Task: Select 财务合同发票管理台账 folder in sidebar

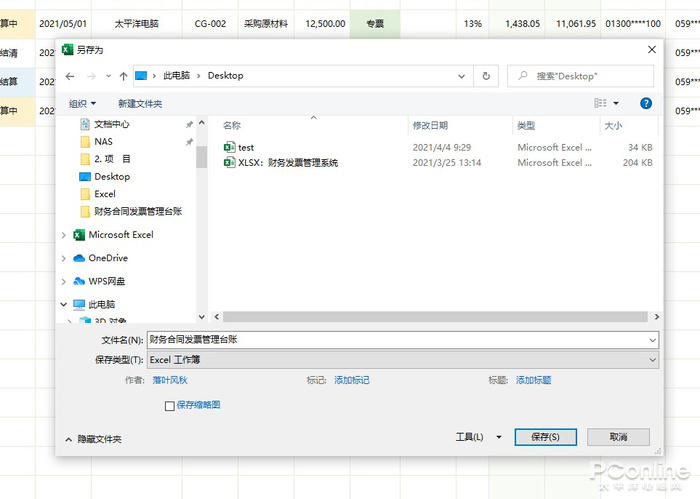Action: [x=138, y=211]
